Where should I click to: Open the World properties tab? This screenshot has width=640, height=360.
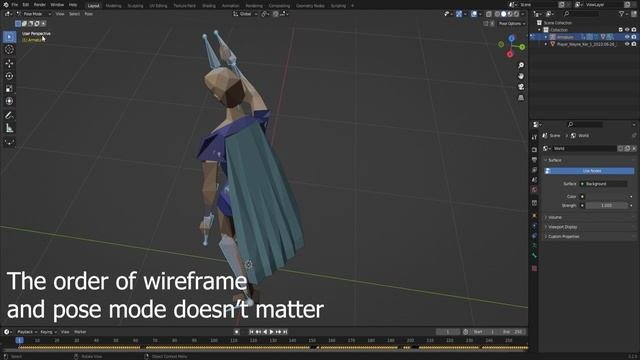534,190
